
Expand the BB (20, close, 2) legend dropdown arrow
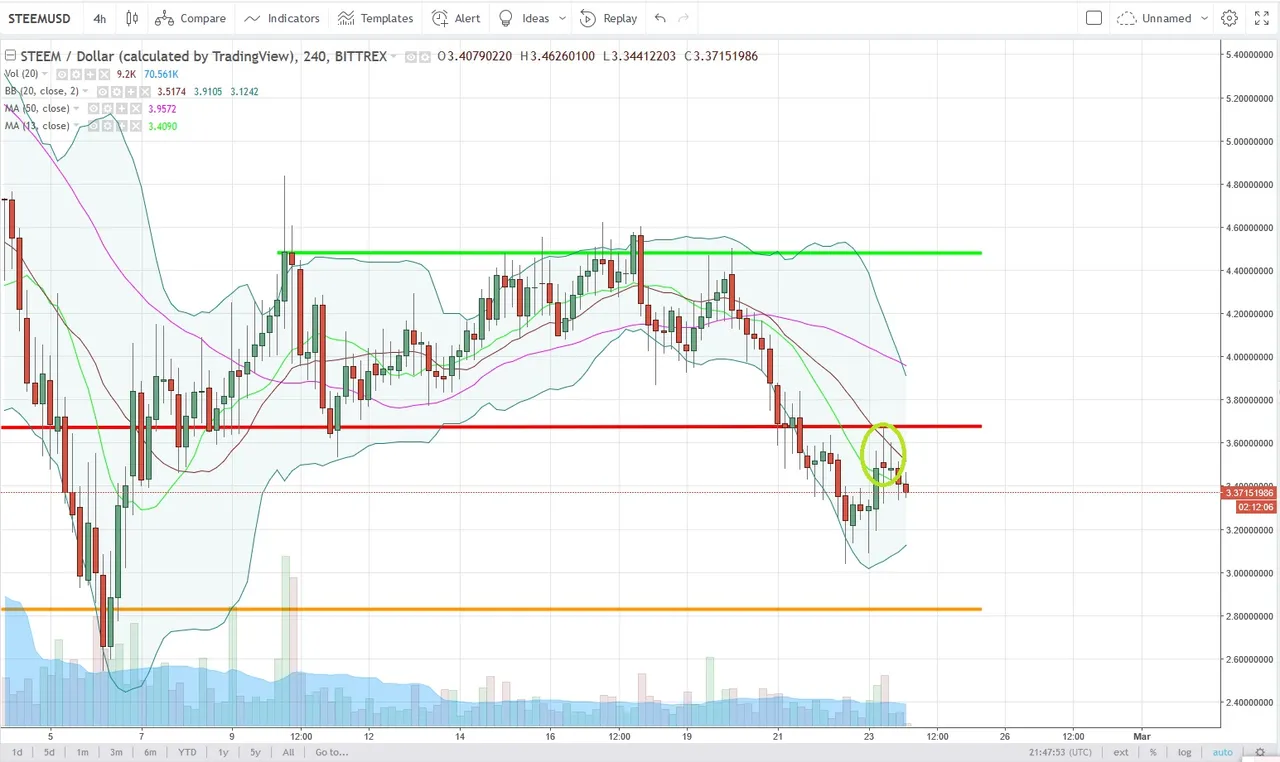86,91
